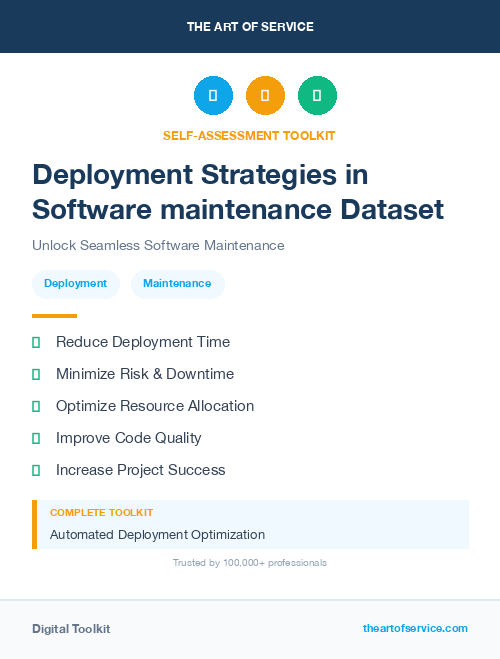This screenshot has width=500, height=659.
Task: Click "Automated Deployment Optimization" text
Action: click(158, 535)
